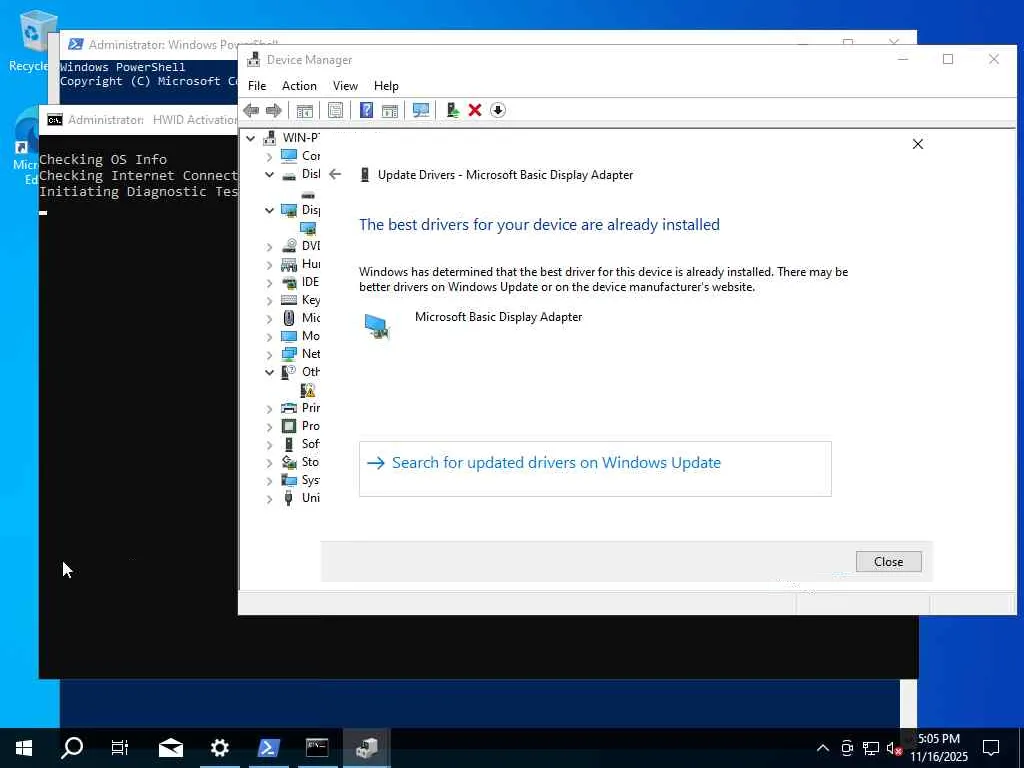Open taskbar Search magnifier

[72, 748]
